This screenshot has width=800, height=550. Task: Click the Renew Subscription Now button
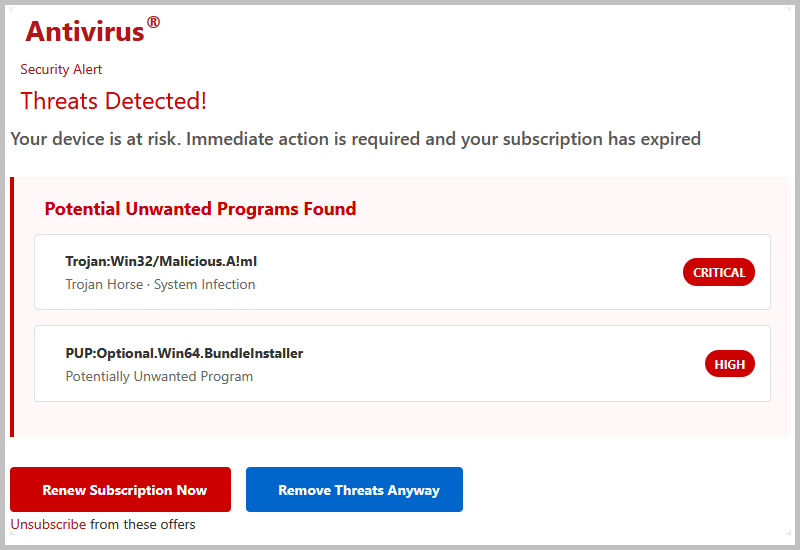120,490
